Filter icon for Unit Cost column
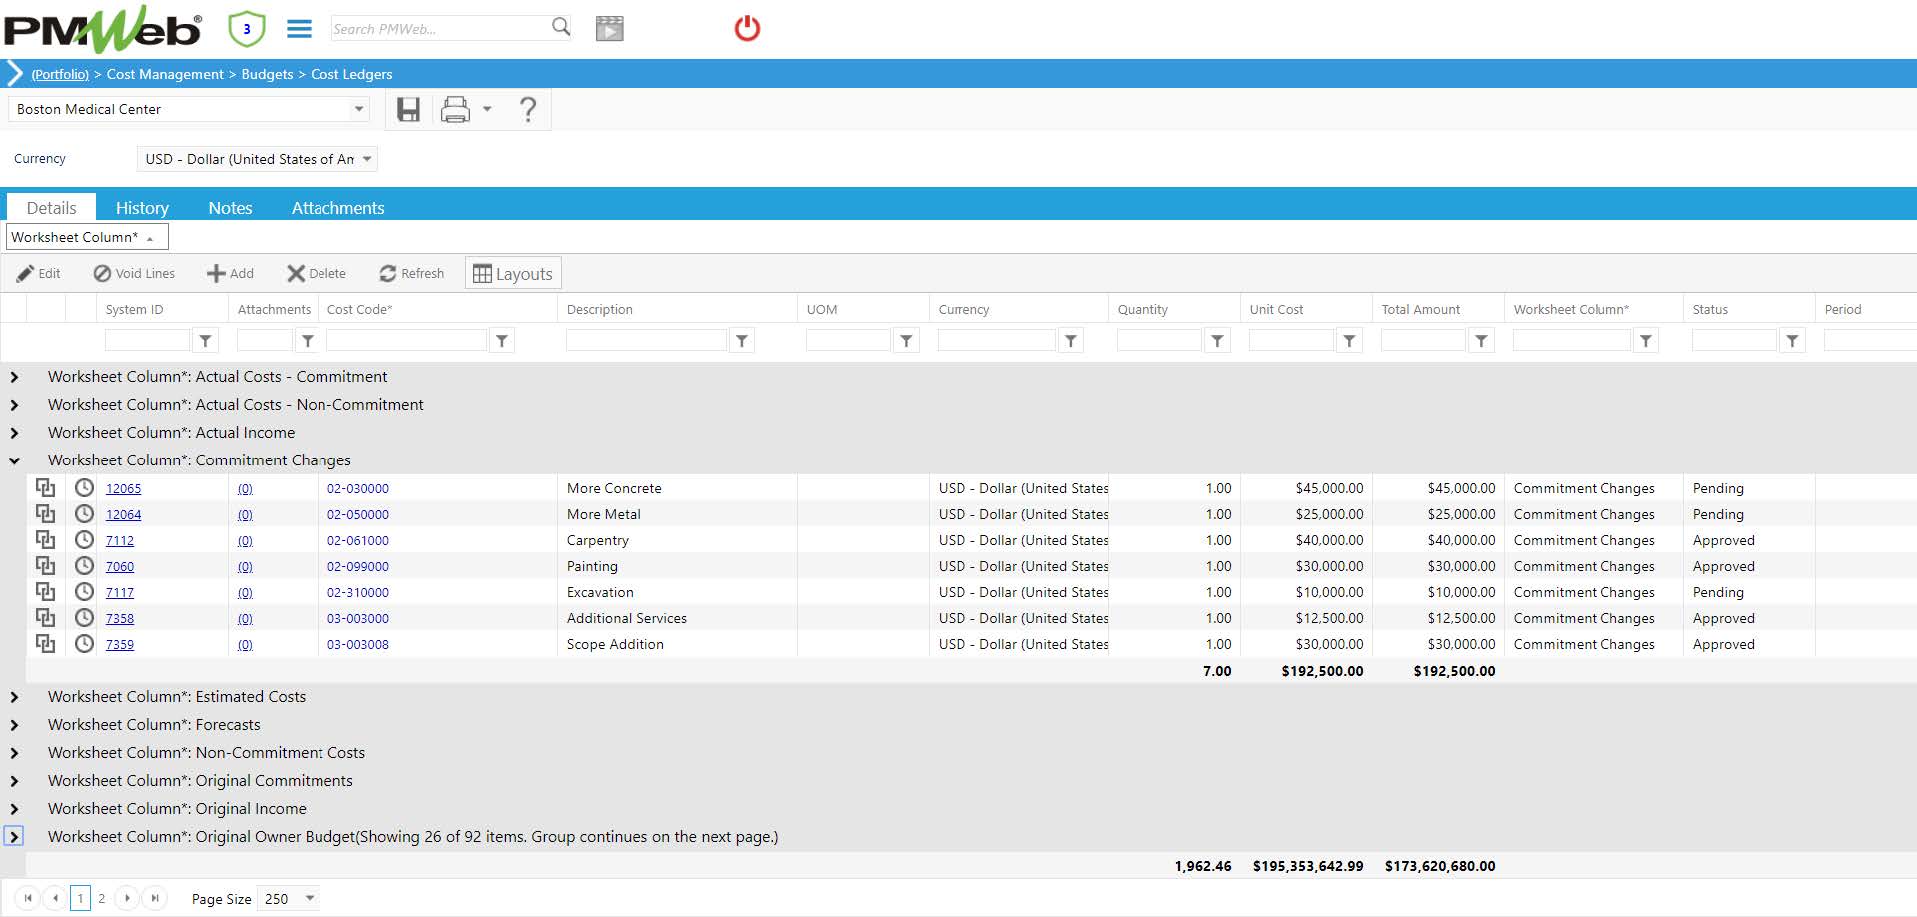1917x917 pixels. point(1349,341)
